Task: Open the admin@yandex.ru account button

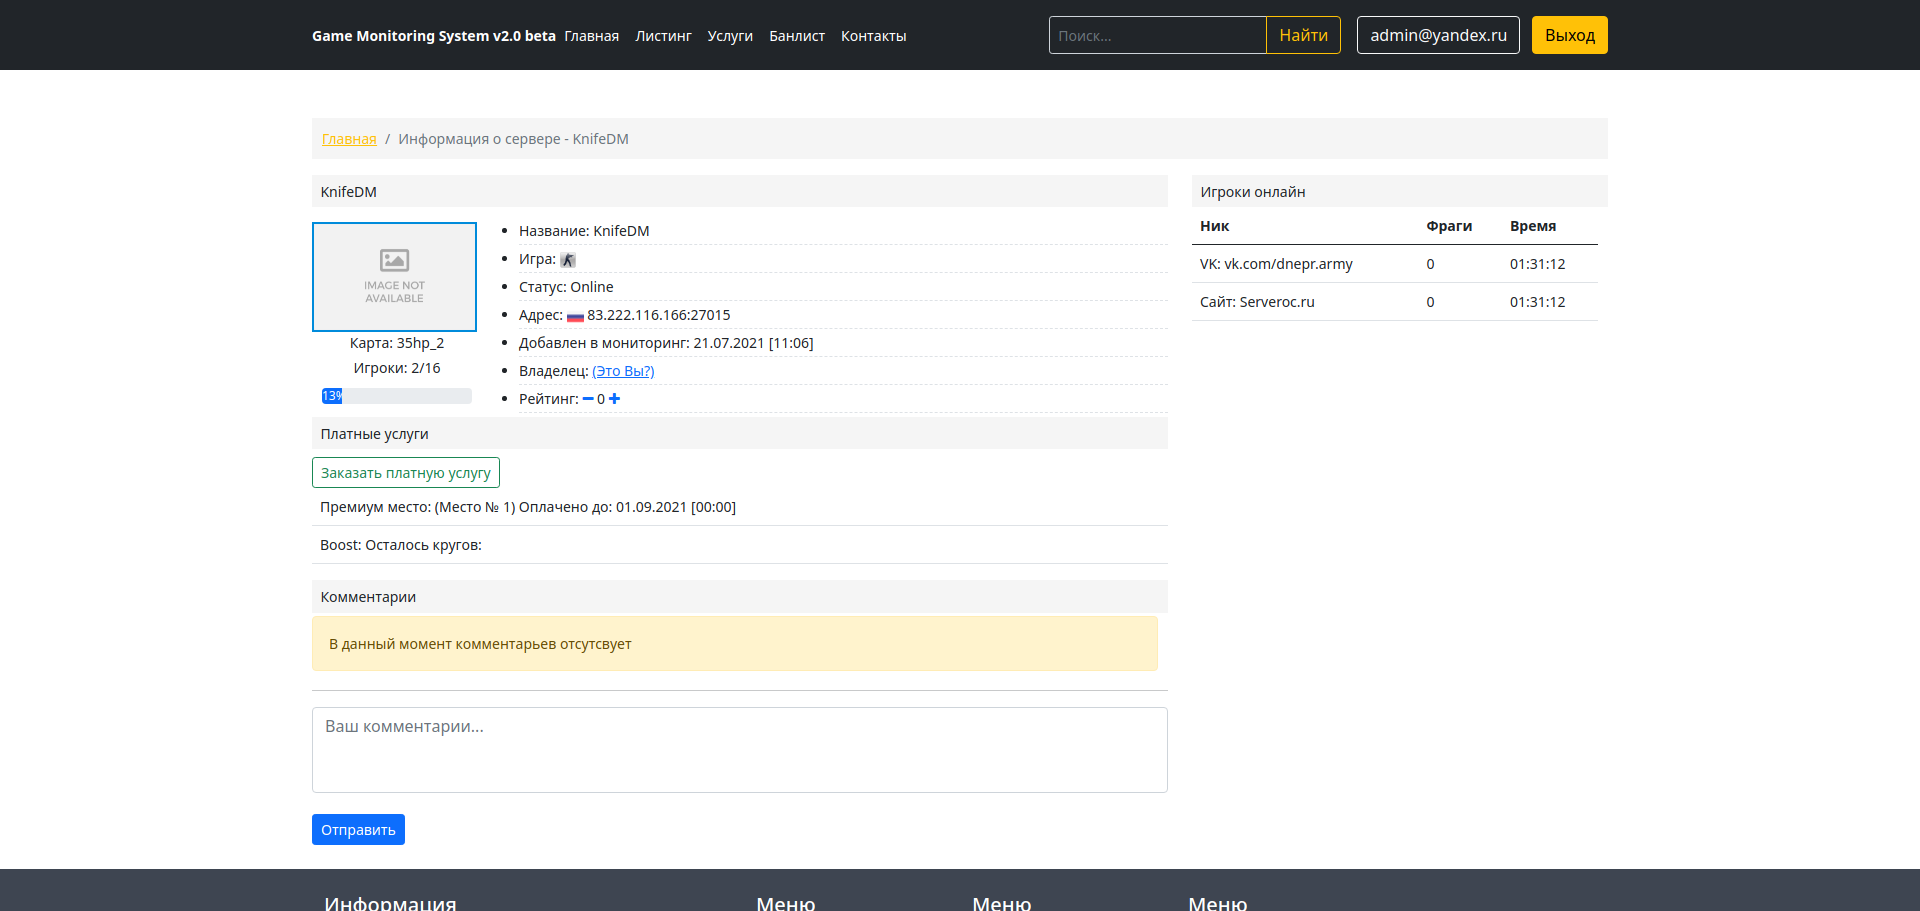Action: [x=1438, y=35]
